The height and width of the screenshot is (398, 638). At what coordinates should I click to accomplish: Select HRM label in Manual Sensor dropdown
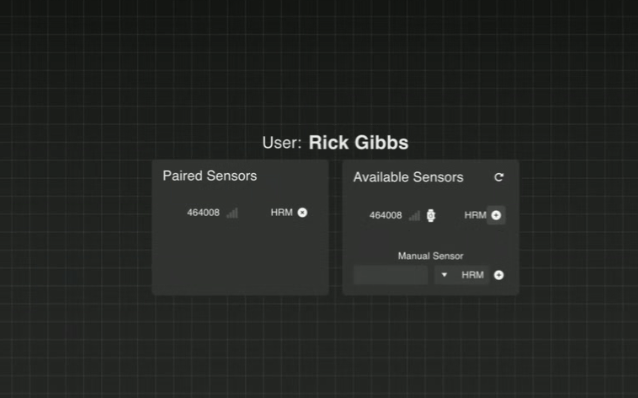(x=472, y=275)
